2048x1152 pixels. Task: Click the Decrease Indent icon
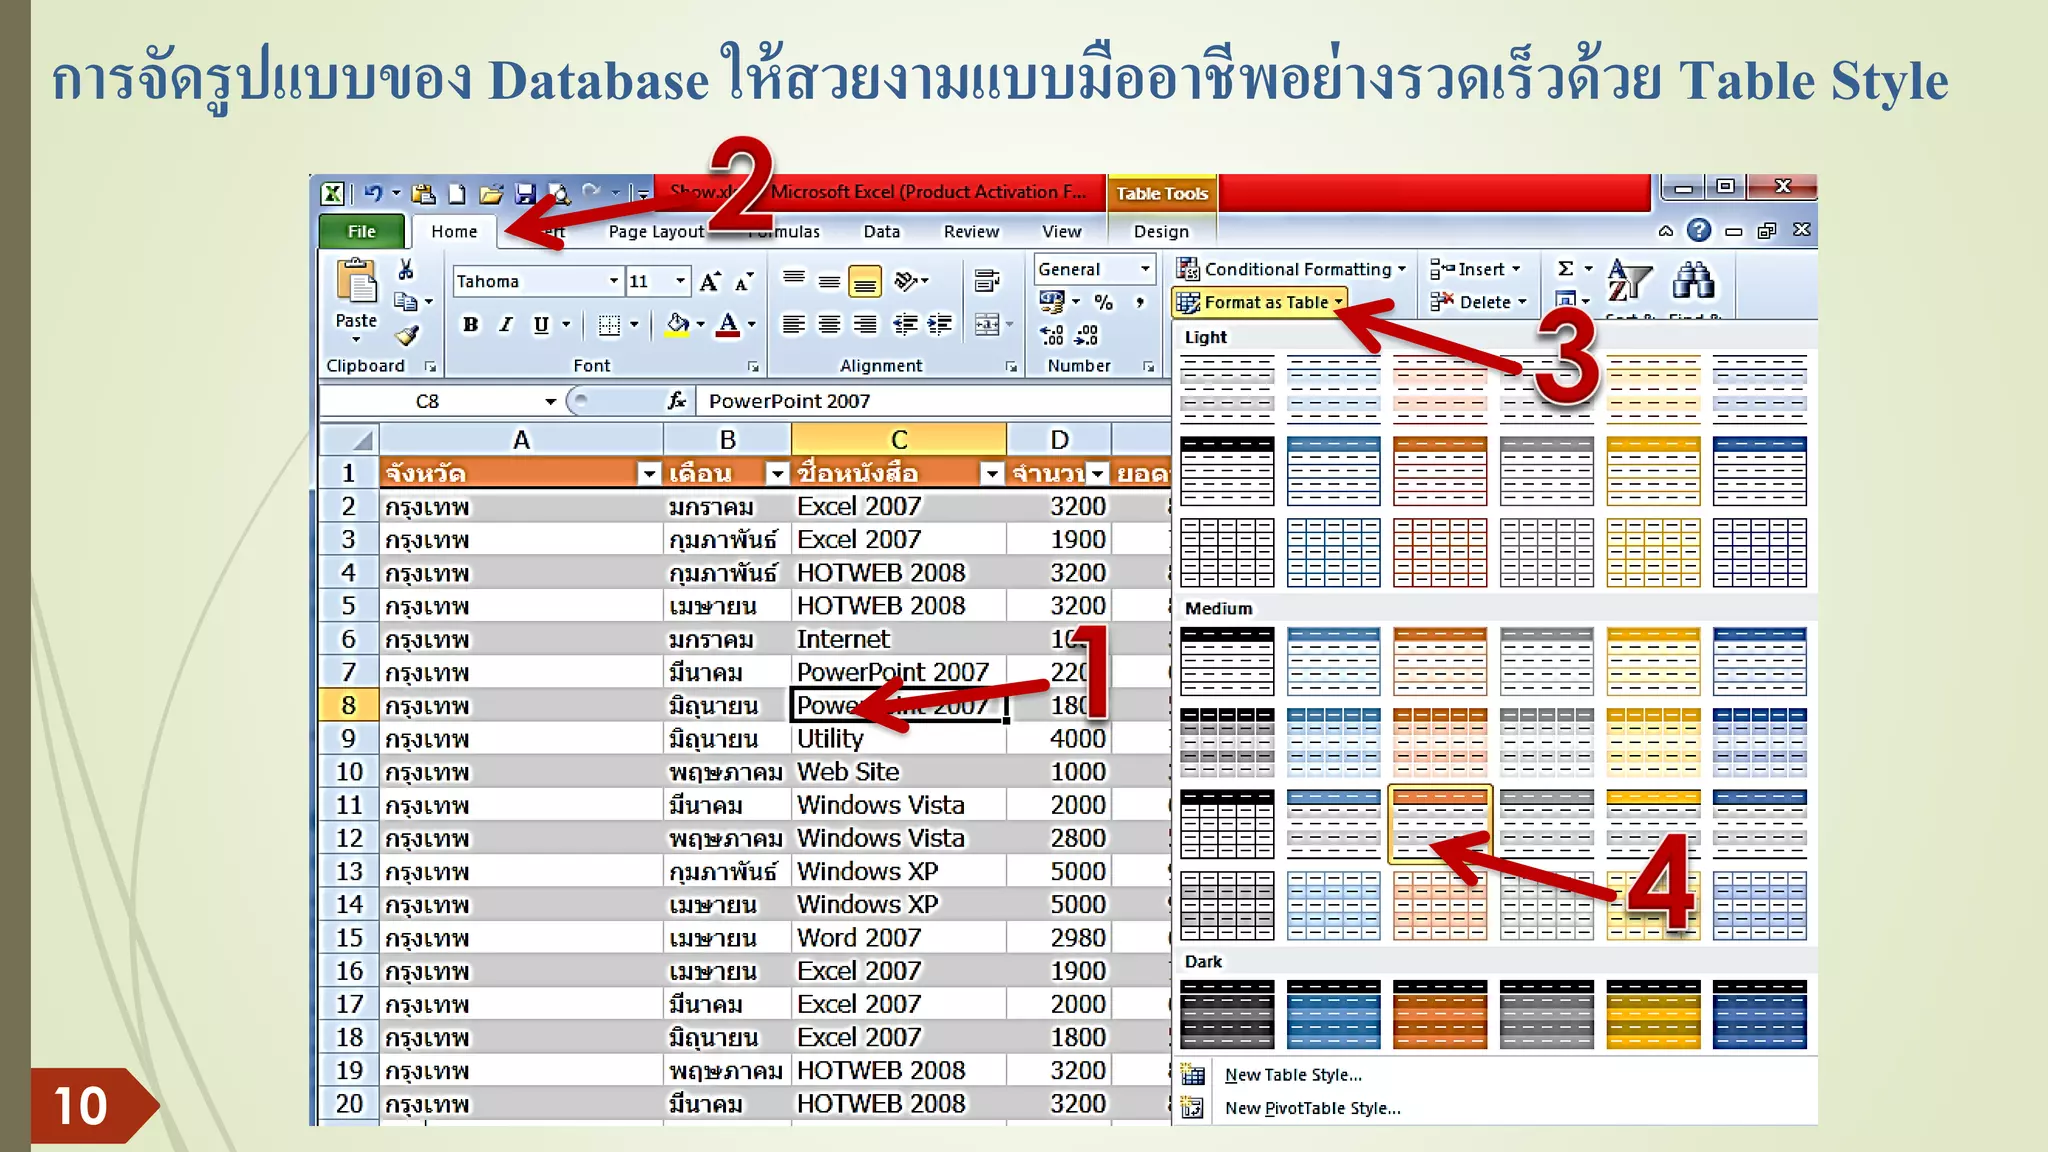point(905,324)
